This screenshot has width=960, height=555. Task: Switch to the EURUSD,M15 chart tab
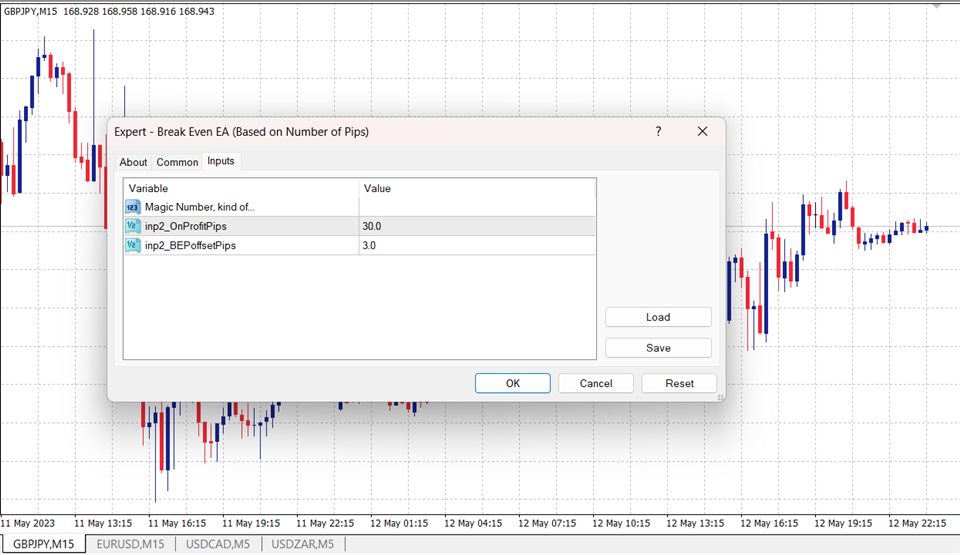click(x=131, y=544)
